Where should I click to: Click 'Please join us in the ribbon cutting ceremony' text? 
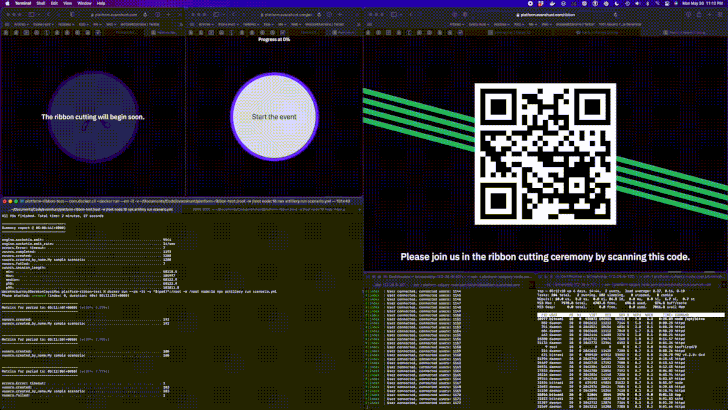(x=545, y=257)
